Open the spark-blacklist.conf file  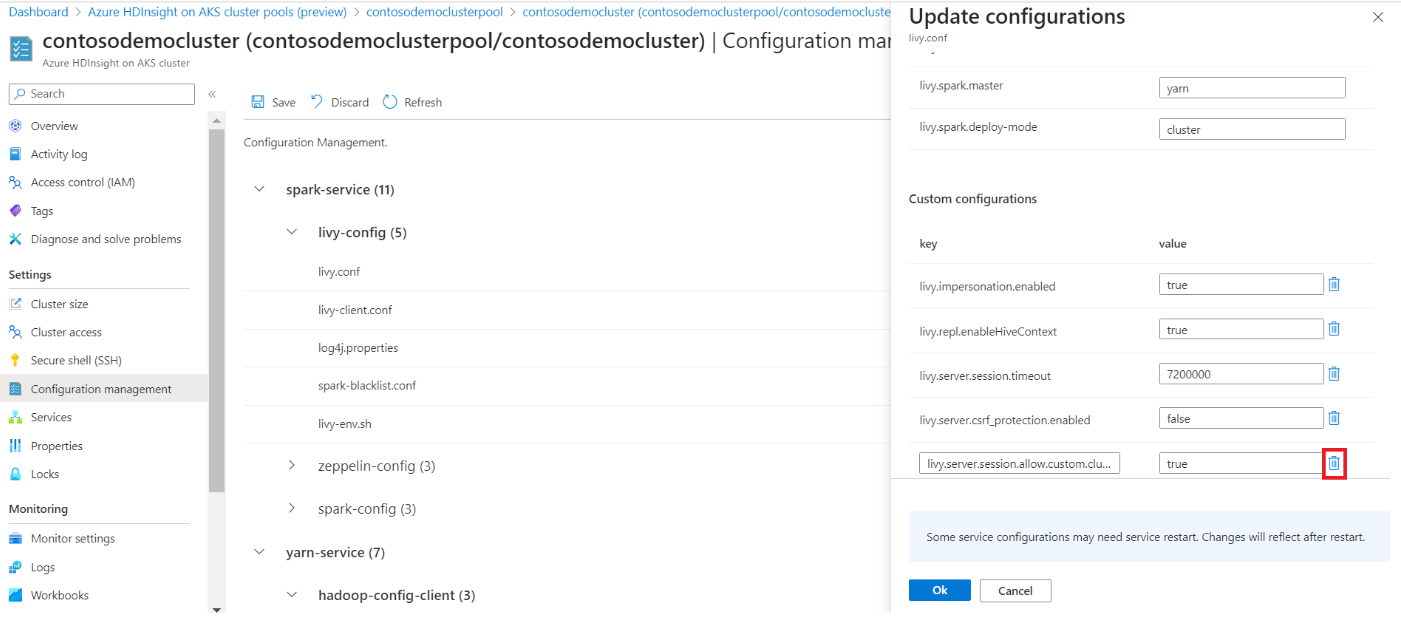pos(367,386)
